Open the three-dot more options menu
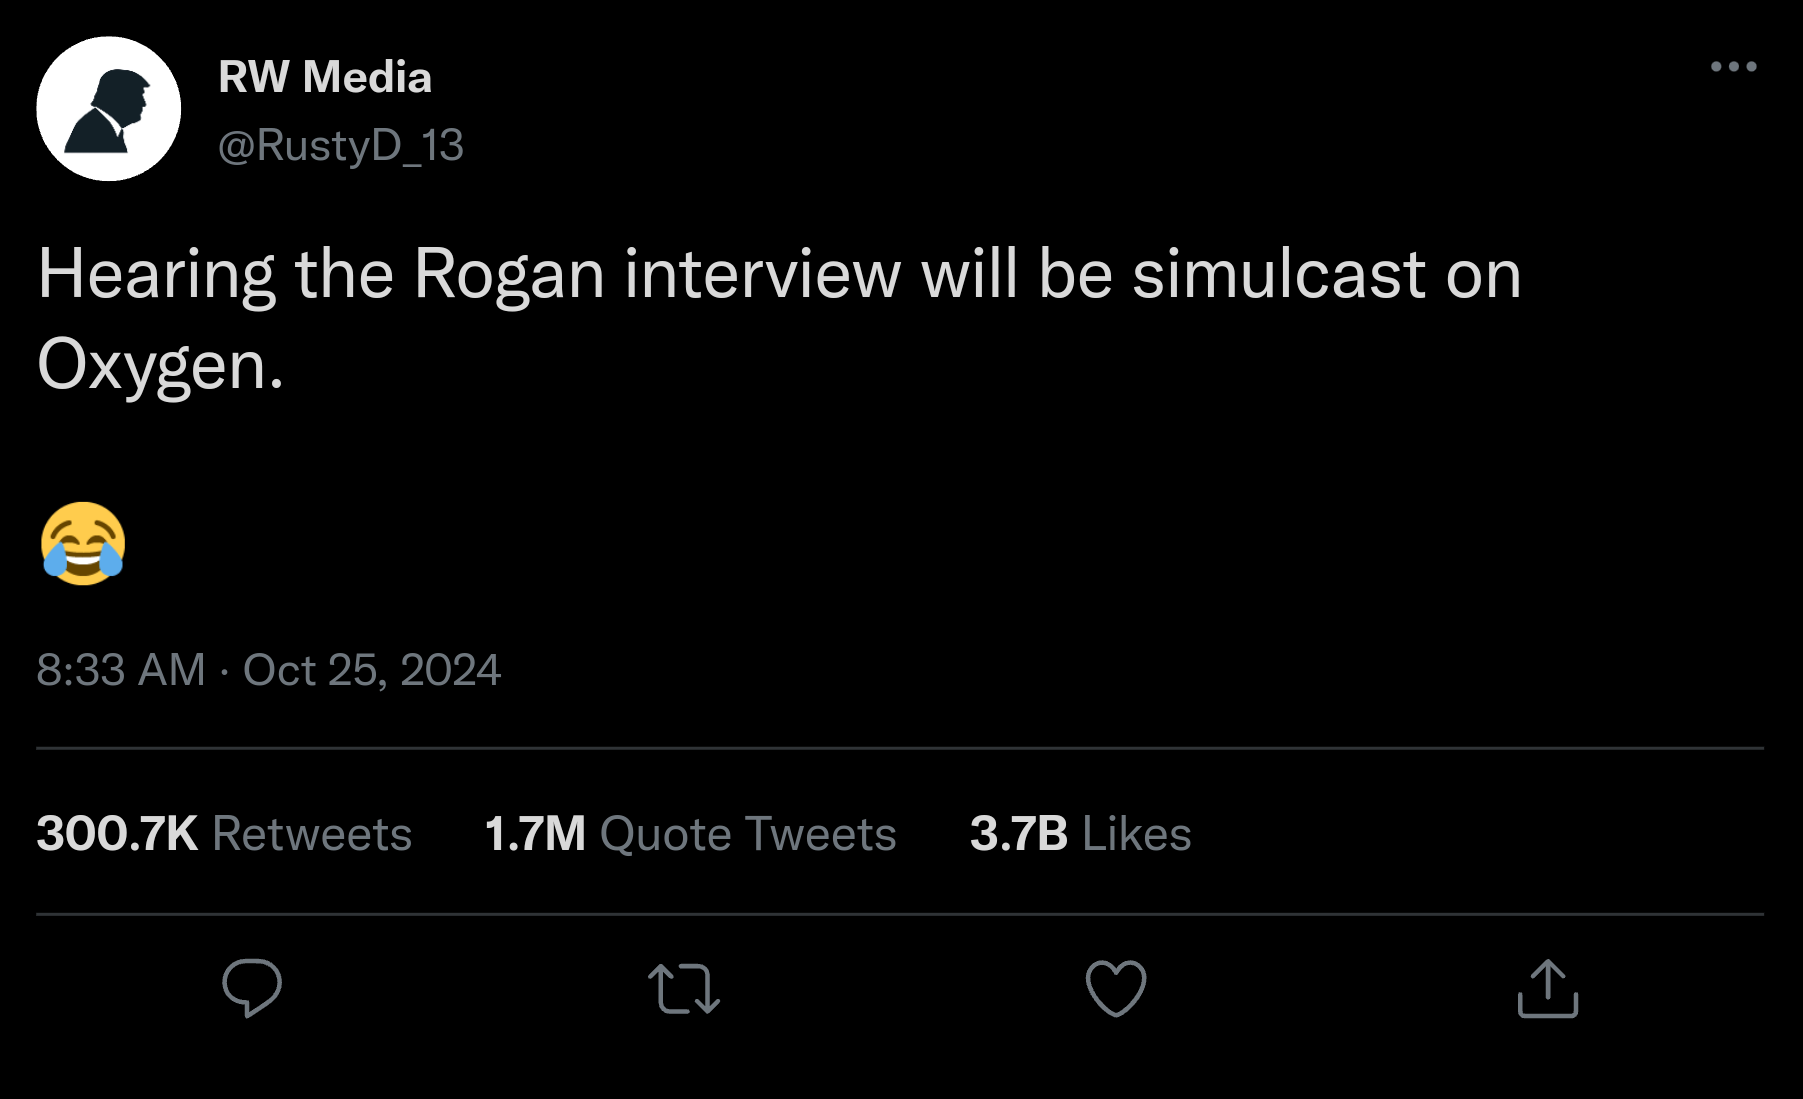 tap(1733, 67)
